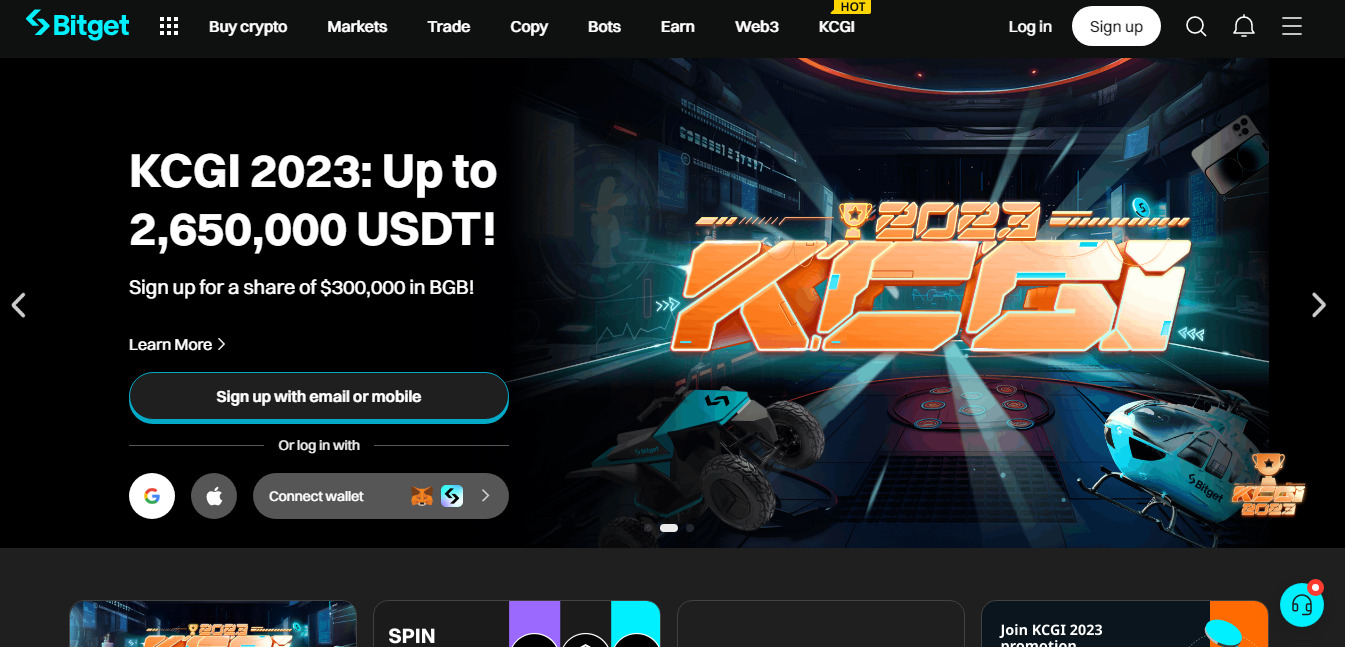Open the customer support headset chat icon
The height and width of the screenshot is (647, 1345).
[1302, 605]
